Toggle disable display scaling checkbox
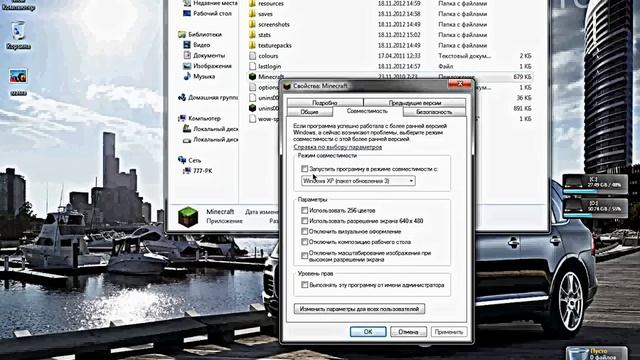640x360 pixels. coord(304,256)
